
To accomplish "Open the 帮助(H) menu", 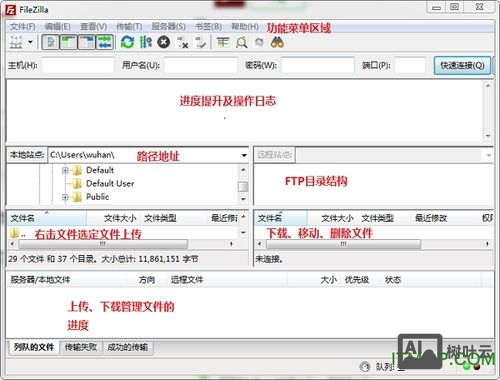I will [x=245, y=27].
